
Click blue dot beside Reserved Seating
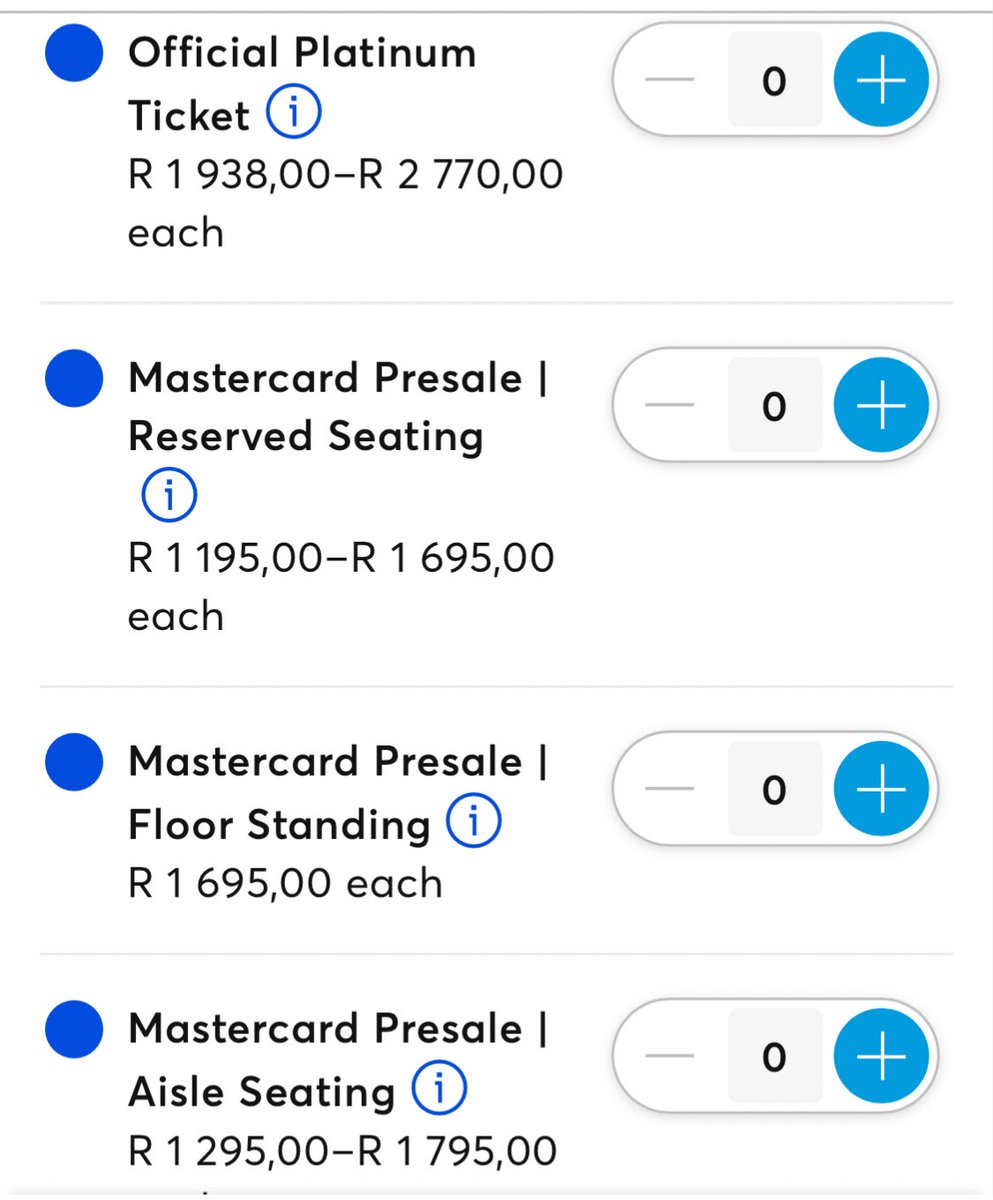[x=75, y=380]
